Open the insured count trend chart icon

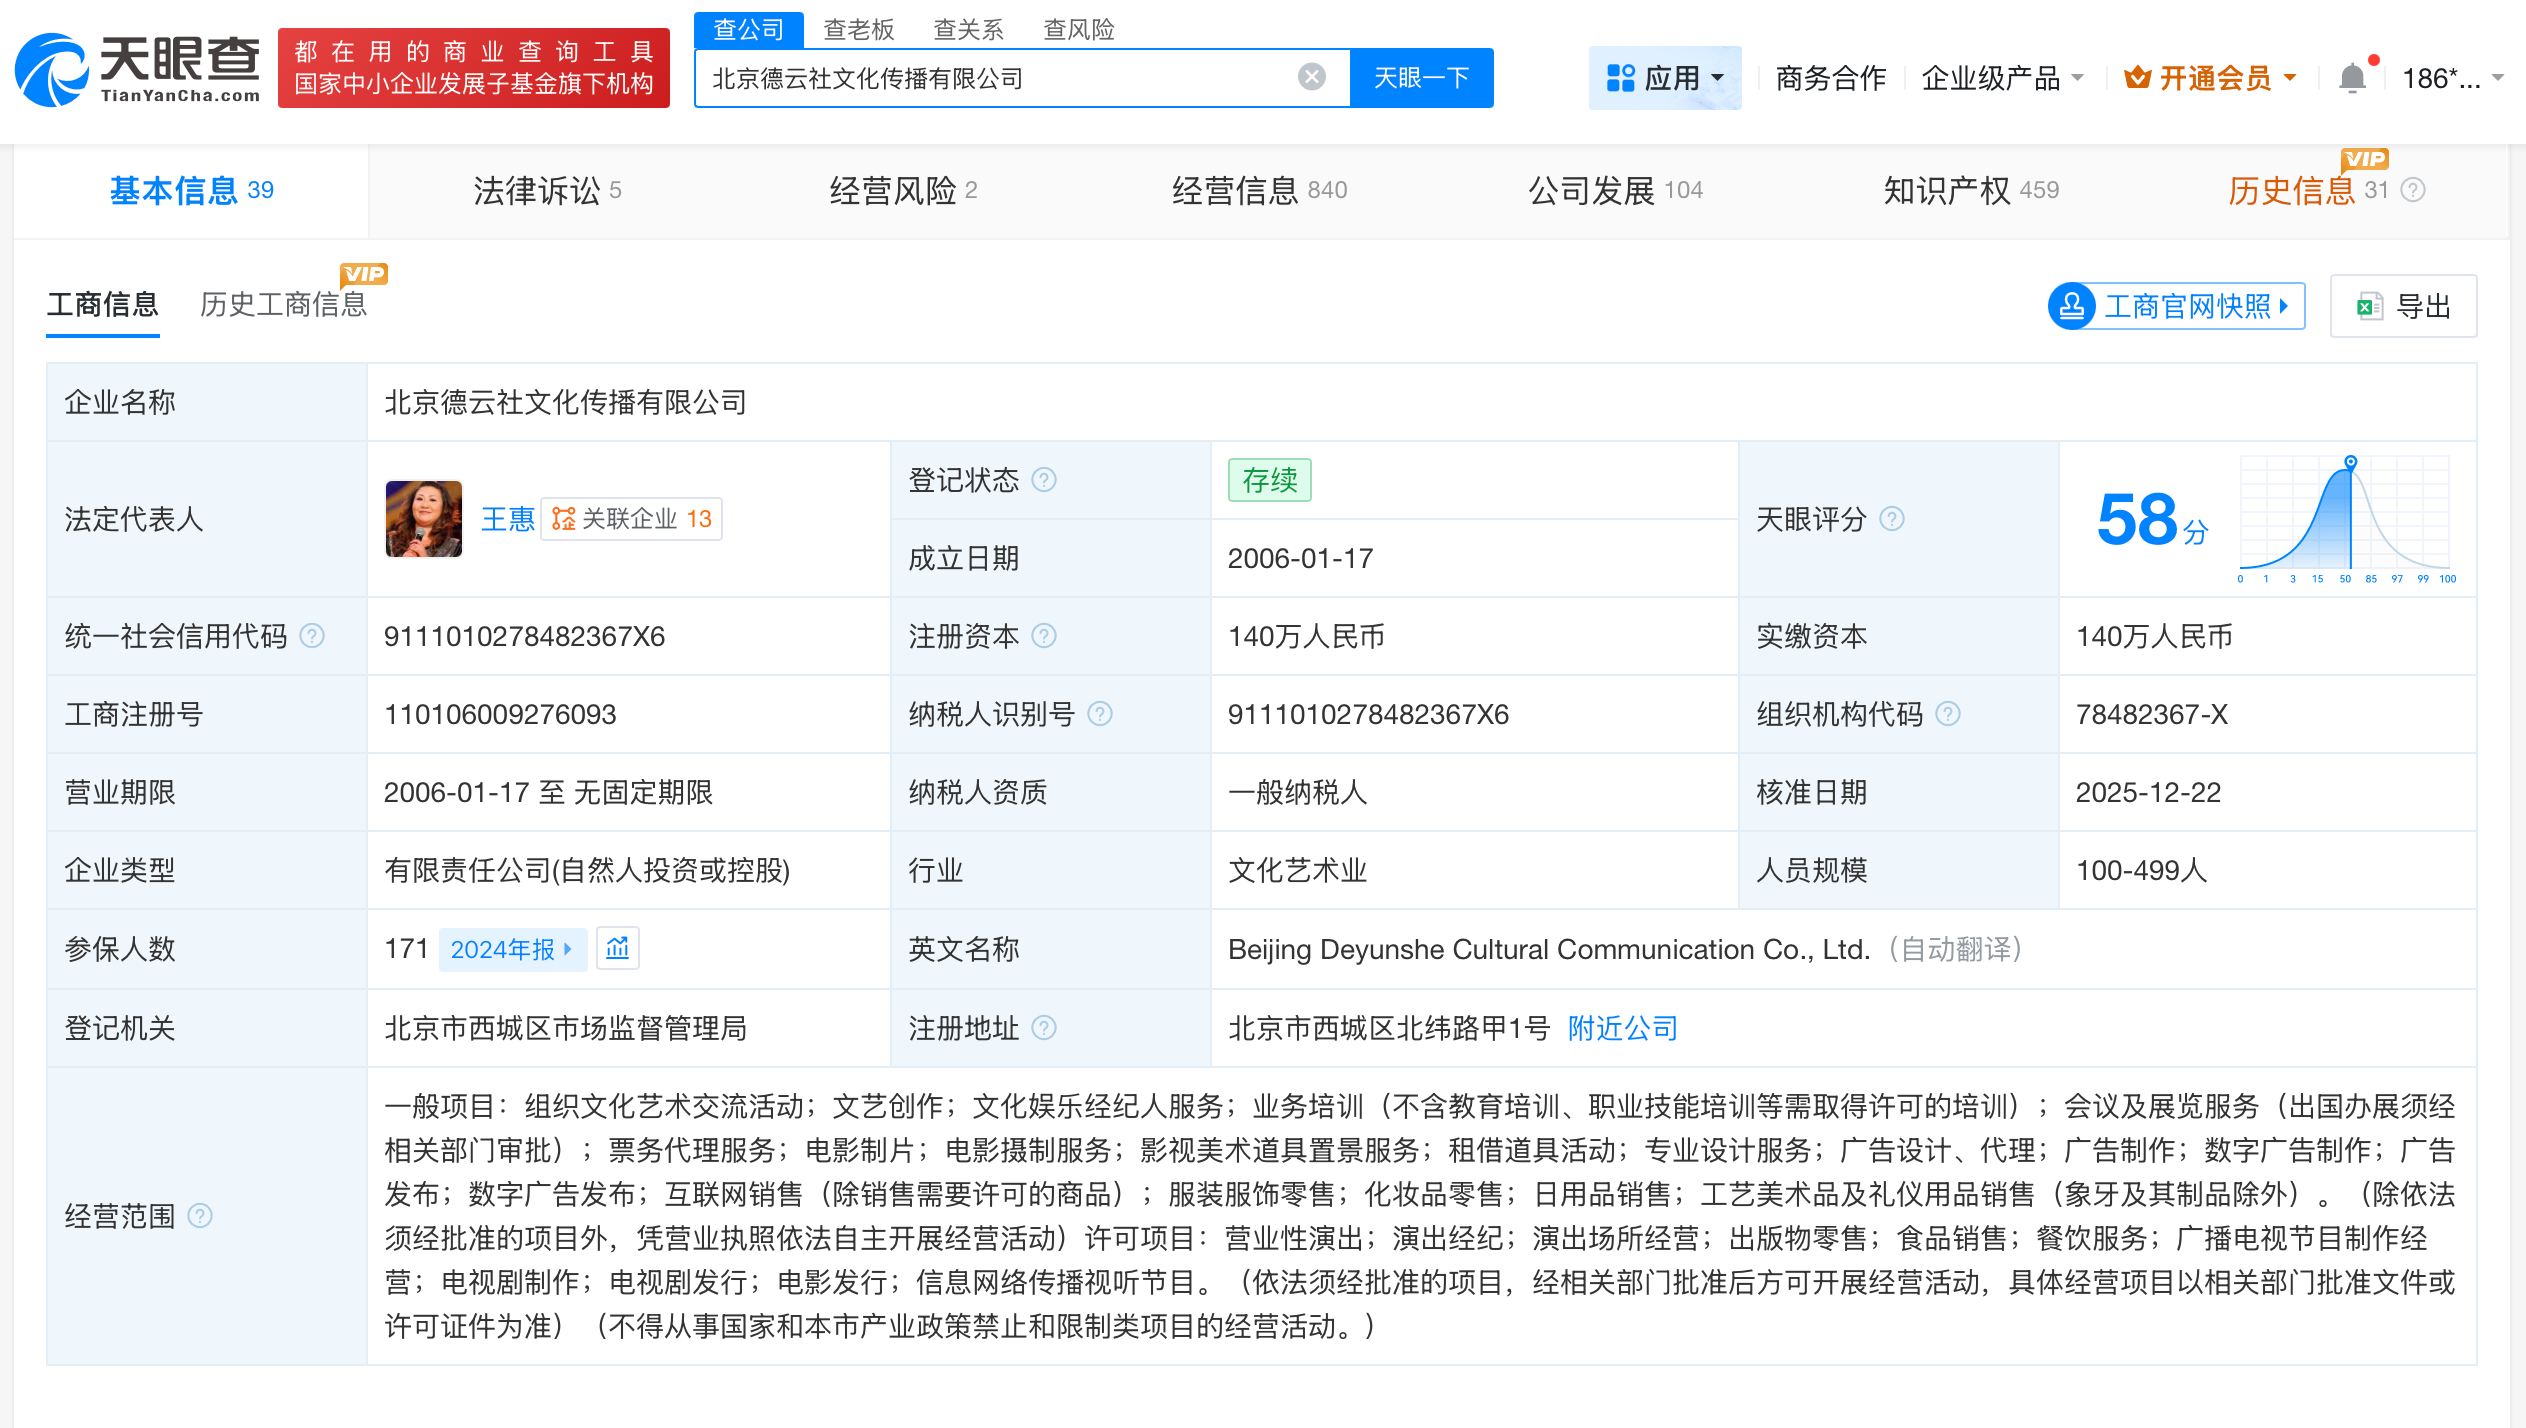tap(617, 948)
